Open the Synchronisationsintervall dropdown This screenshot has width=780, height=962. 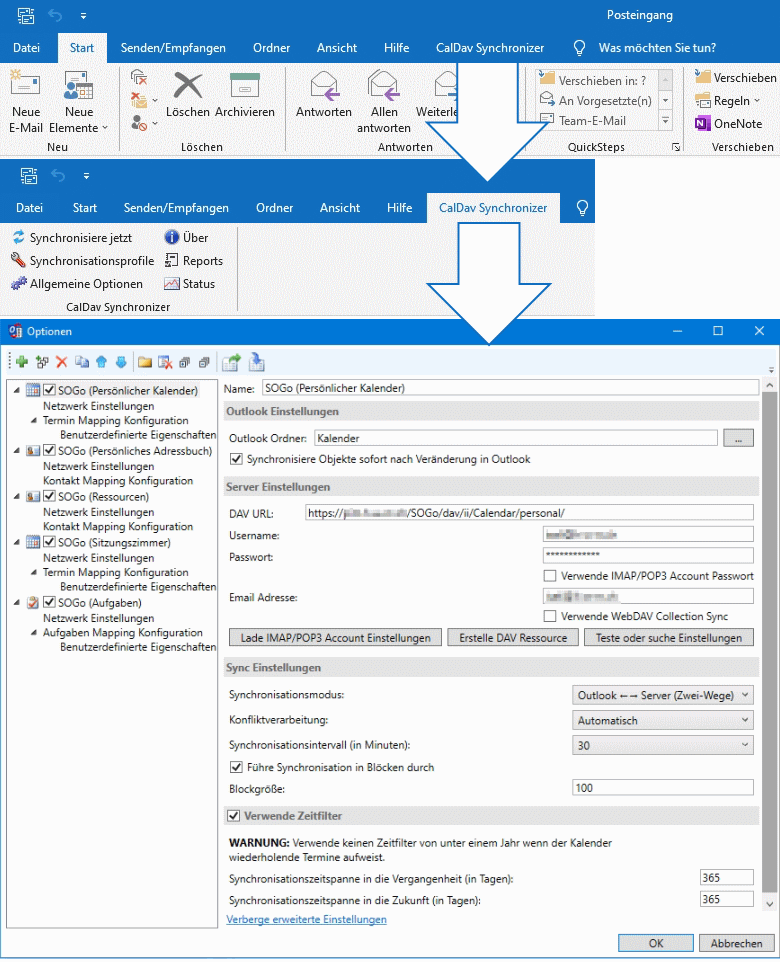(x=662, y=745)
